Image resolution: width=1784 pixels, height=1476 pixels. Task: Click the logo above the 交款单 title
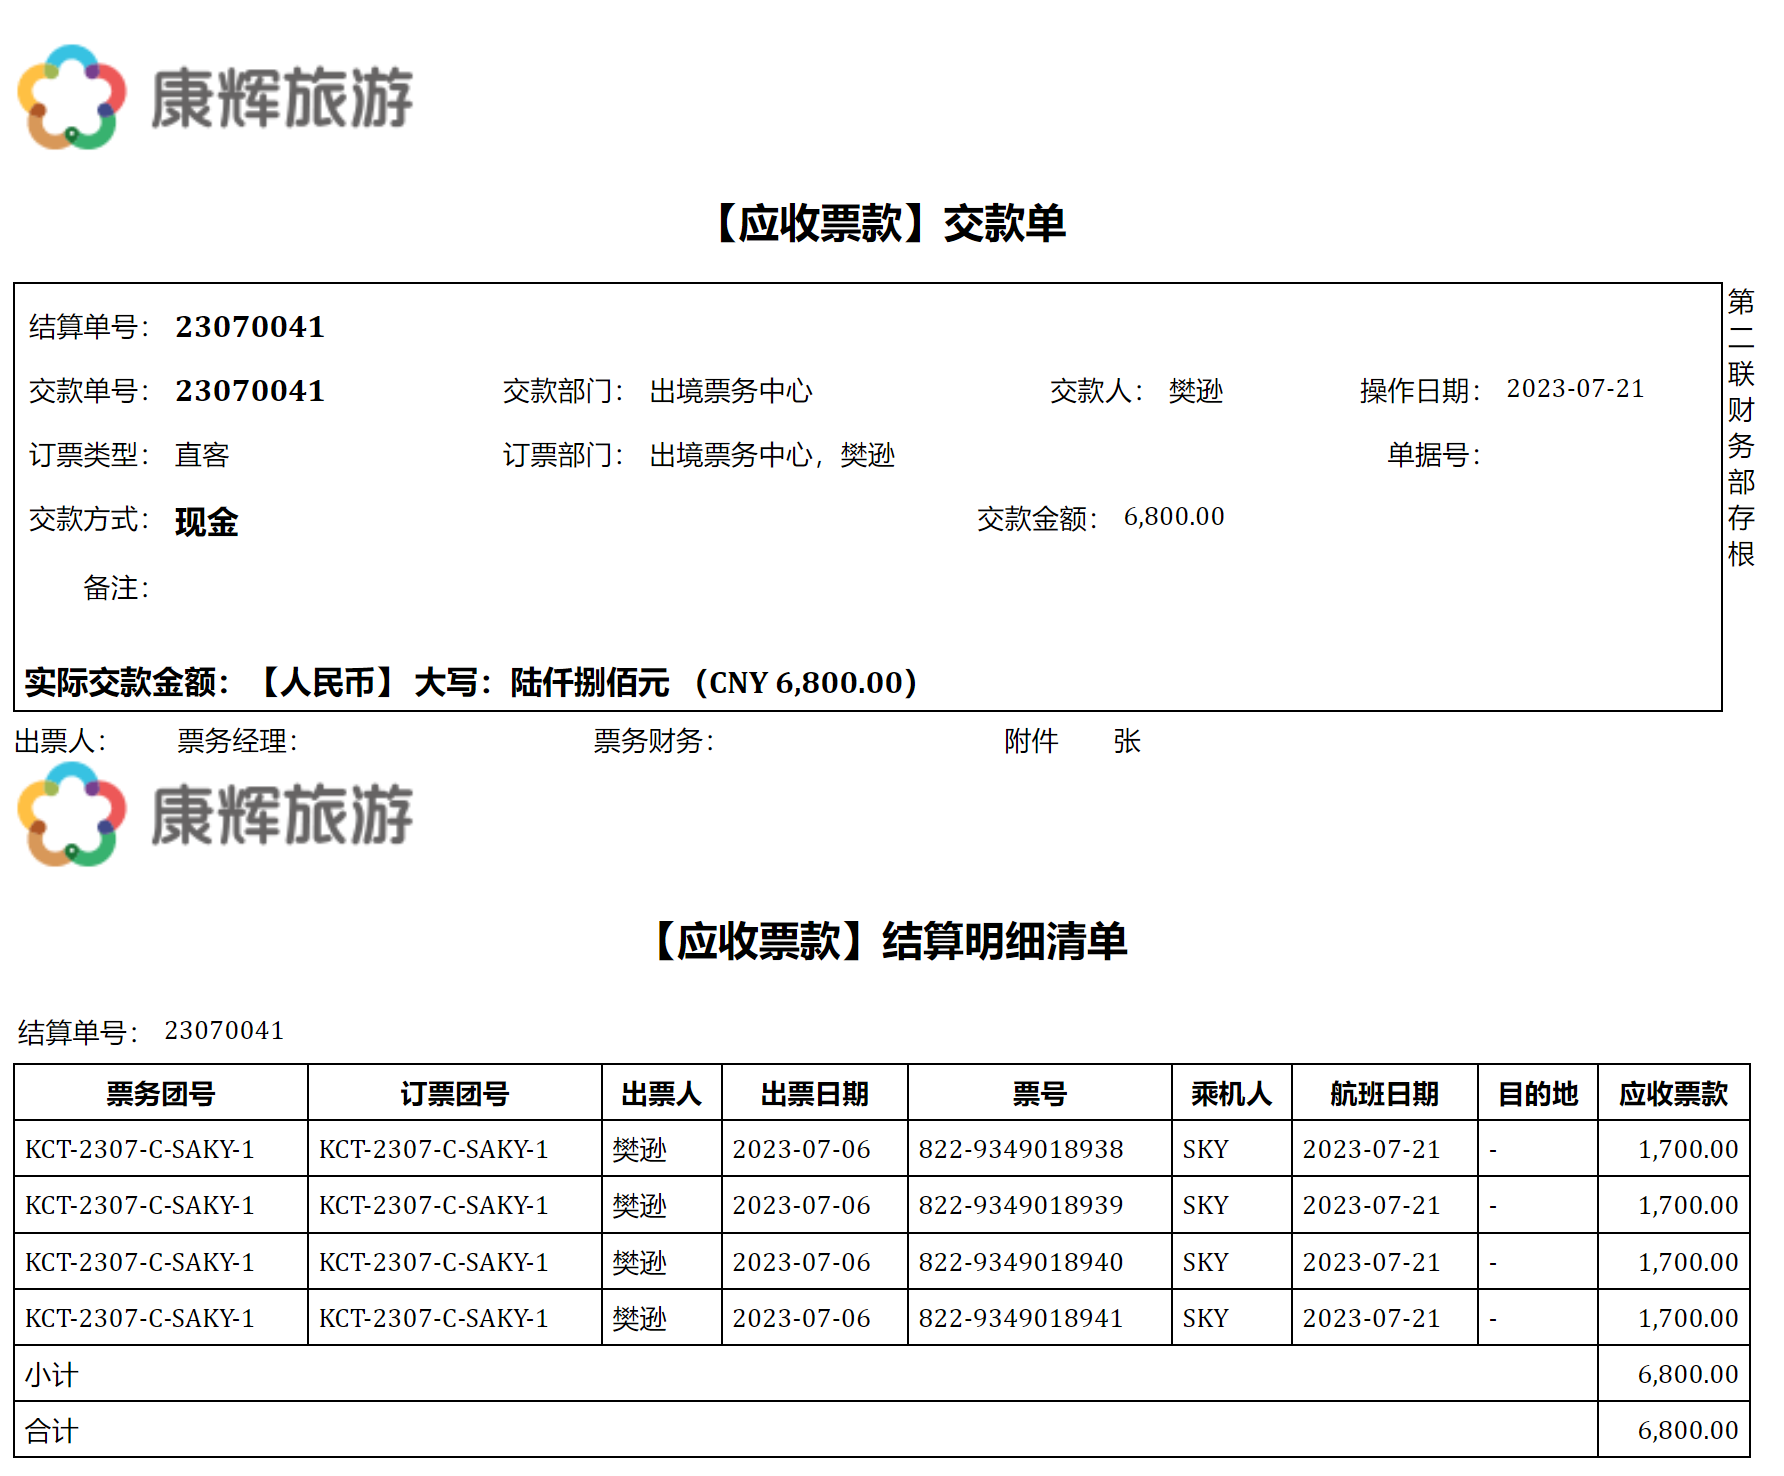pos(215,98)
